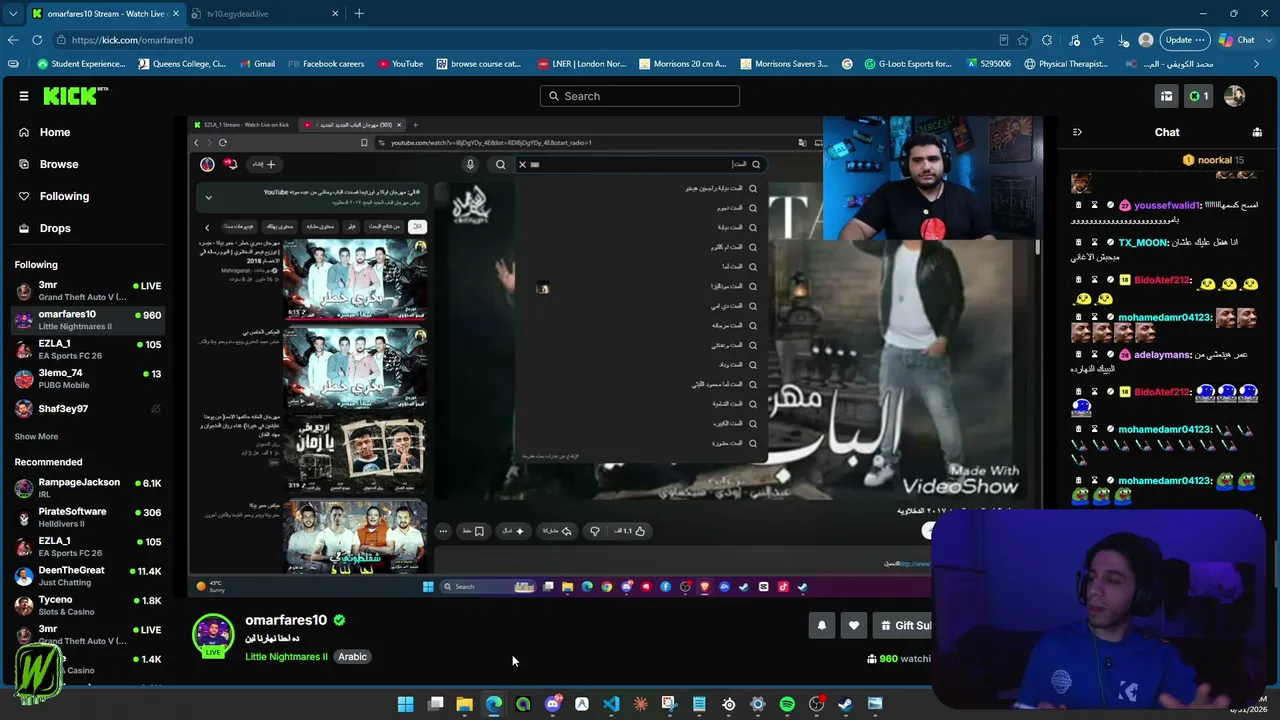Open the Gmail bookmark

[256, 64]
